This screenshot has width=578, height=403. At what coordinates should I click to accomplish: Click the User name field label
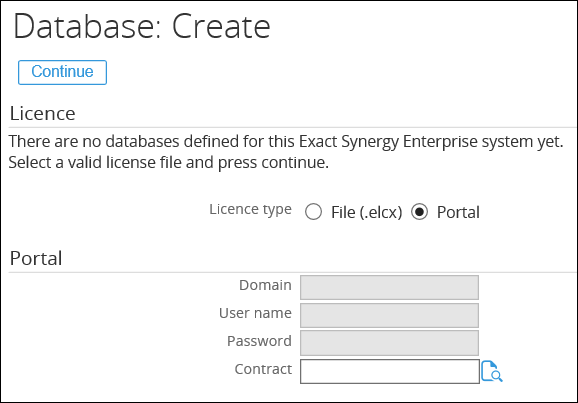click(255, 313)
